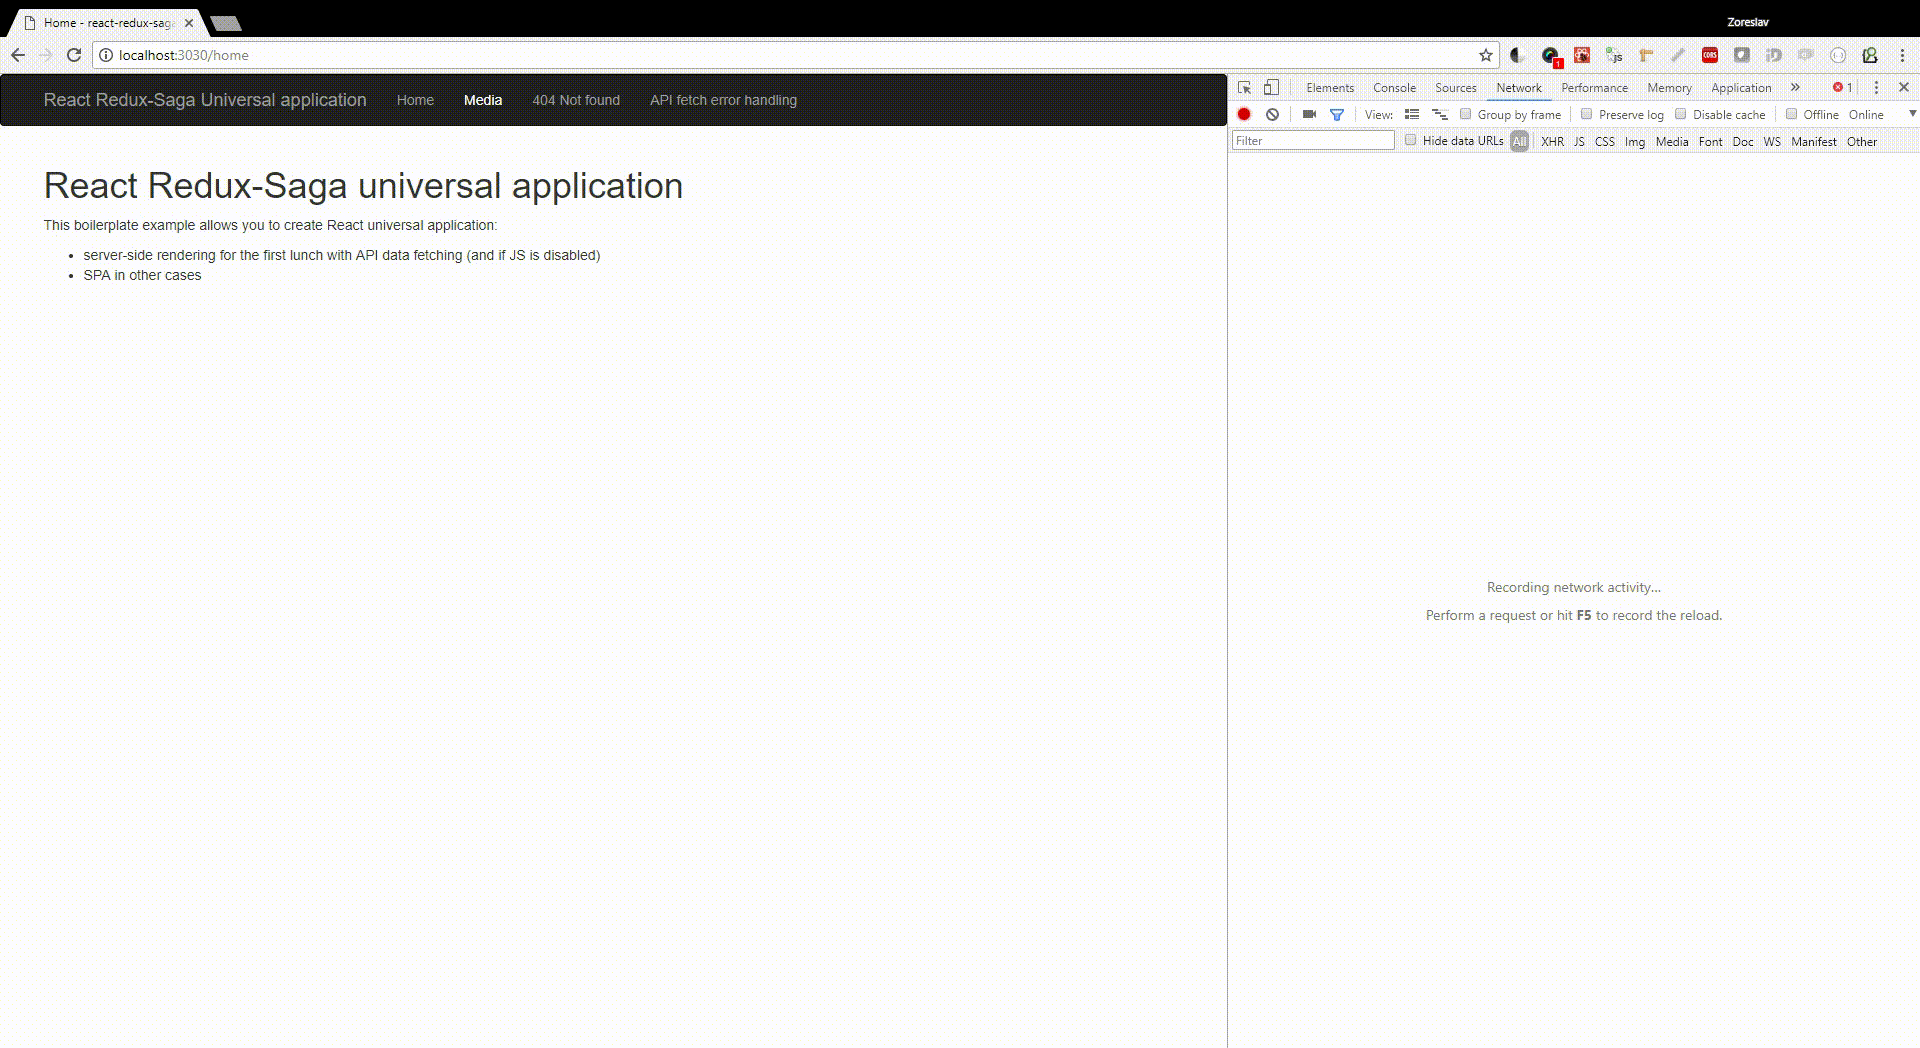
Task: Click the capture screenshots camera icon
Action: [x=1309, y=115]
